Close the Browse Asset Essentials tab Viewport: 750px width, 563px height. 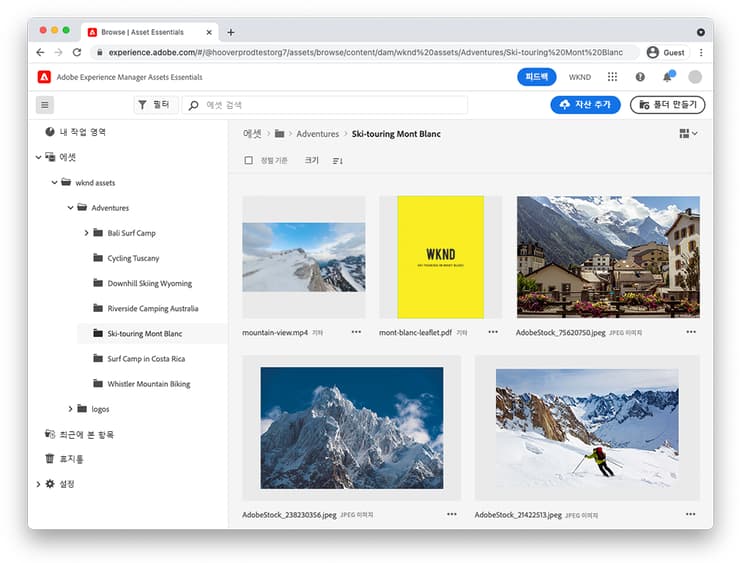pyautogui.click(x=209, y=32)
